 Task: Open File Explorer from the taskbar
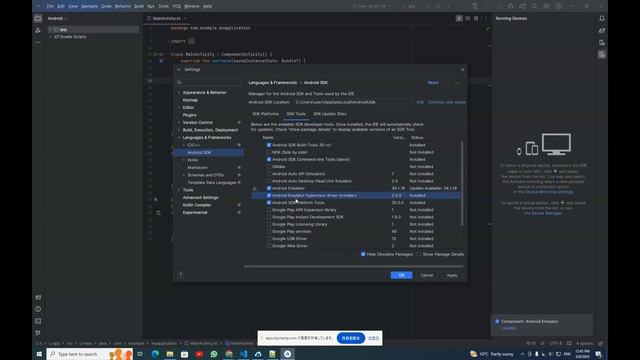click(x=170, y=354)
